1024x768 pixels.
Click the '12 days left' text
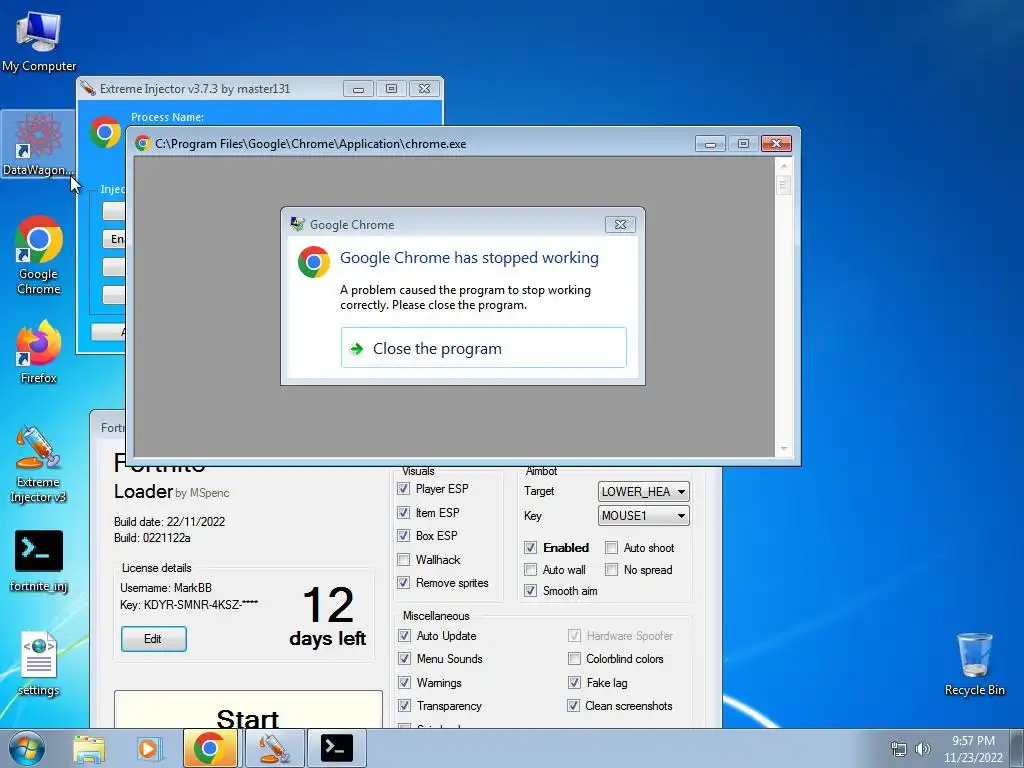click(328, 616)
